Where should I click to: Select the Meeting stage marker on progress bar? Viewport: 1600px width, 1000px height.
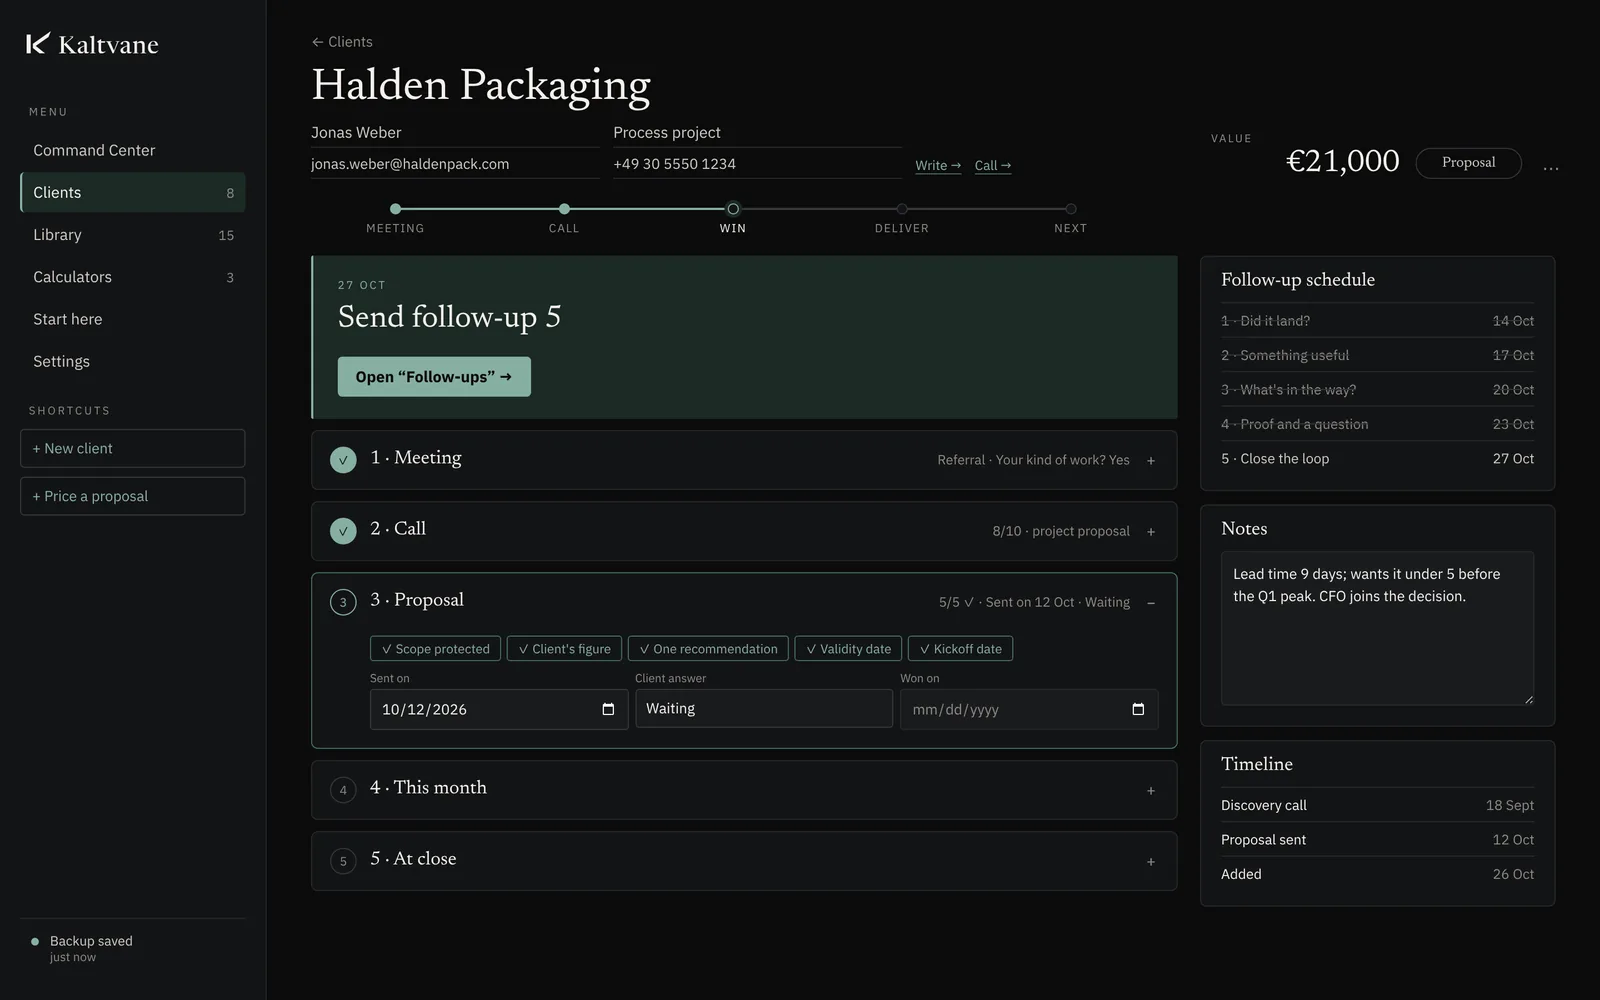(x=395, y=209)
